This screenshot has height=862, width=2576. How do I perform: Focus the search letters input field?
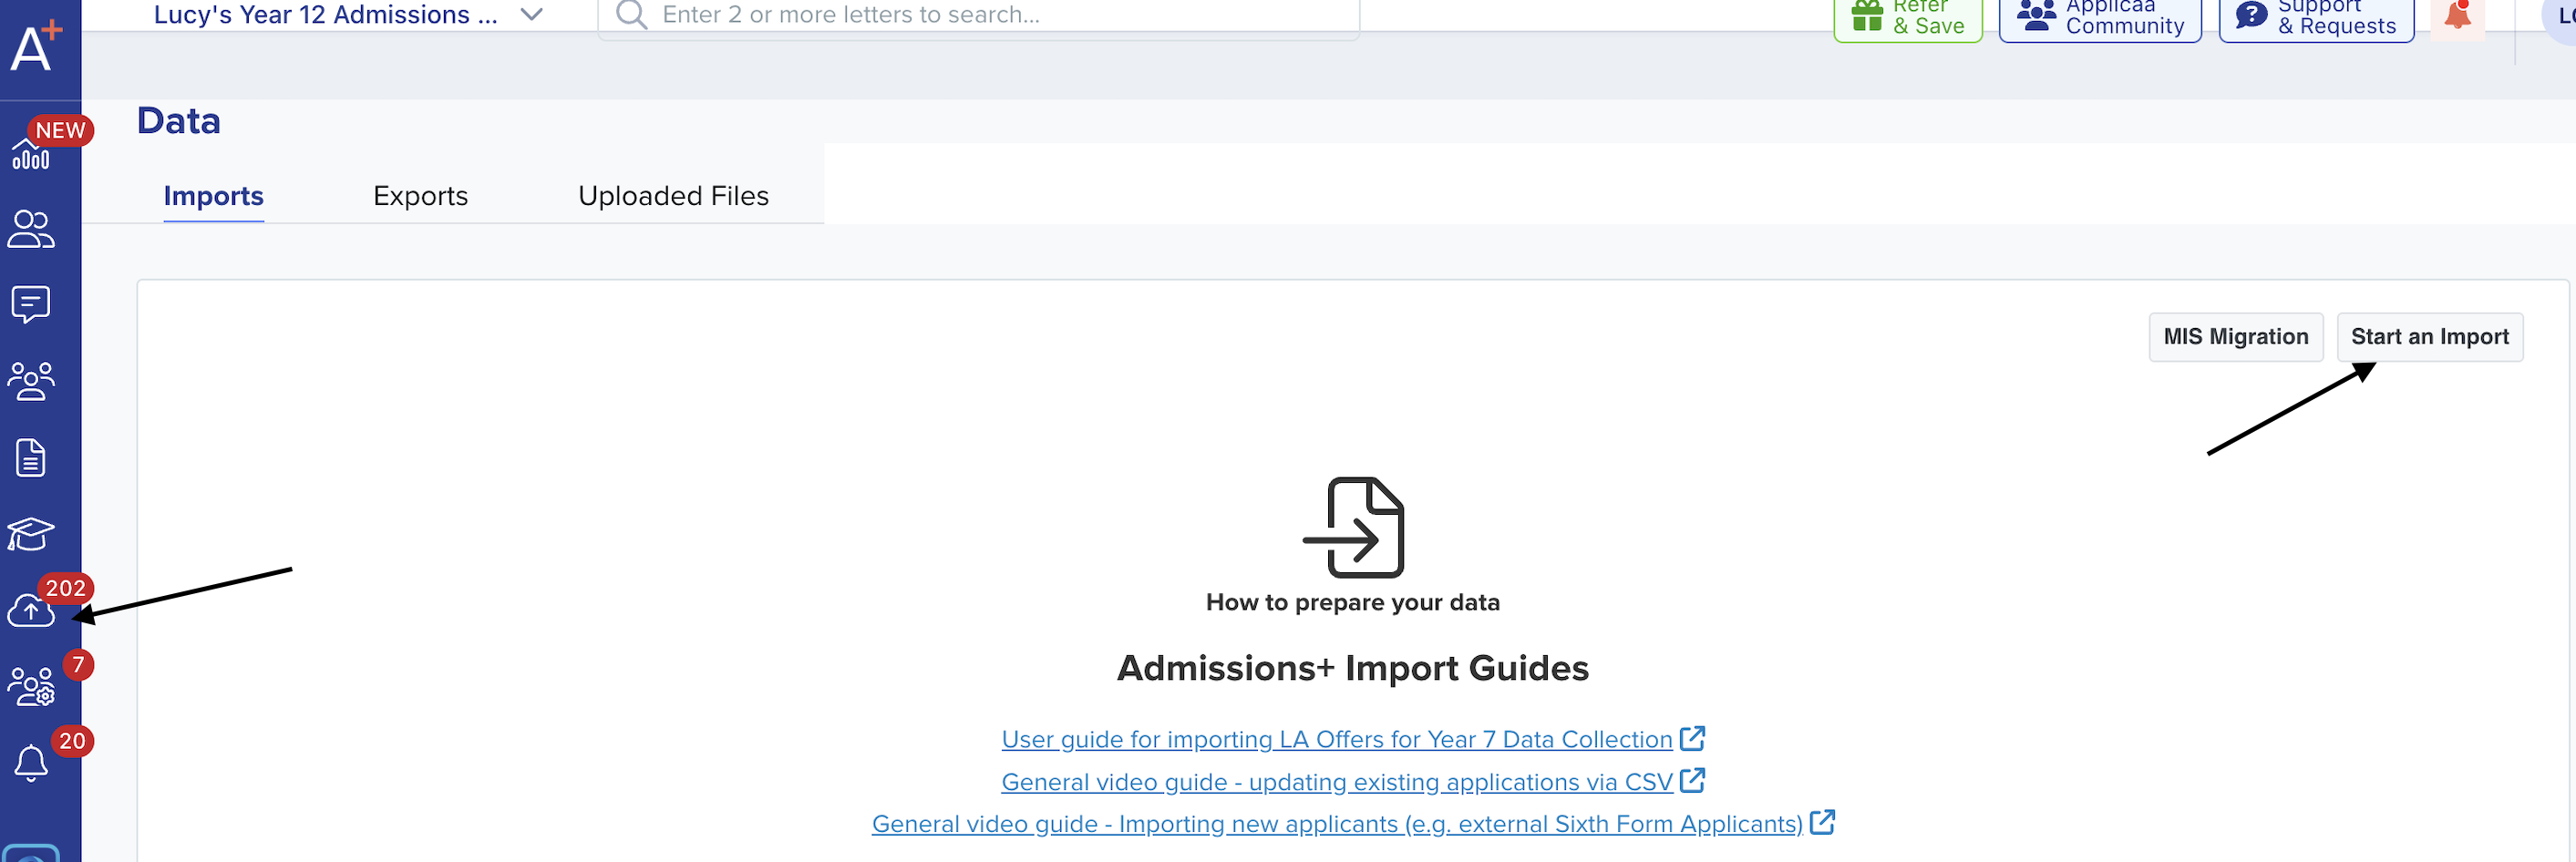[978, 16]
